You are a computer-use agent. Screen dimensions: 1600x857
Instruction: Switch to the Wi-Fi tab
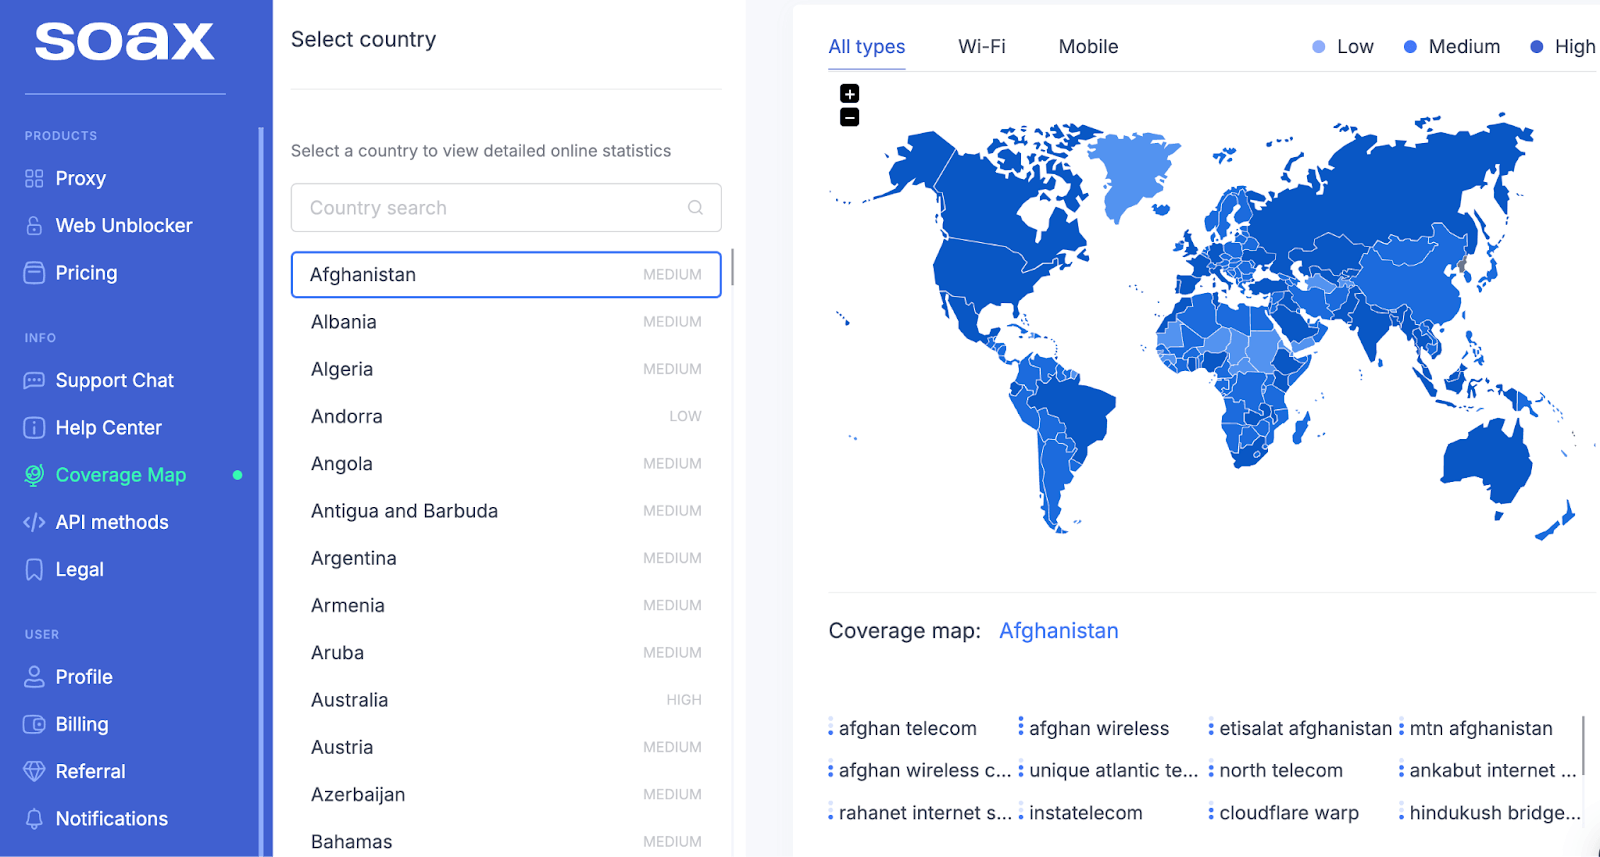982,47
